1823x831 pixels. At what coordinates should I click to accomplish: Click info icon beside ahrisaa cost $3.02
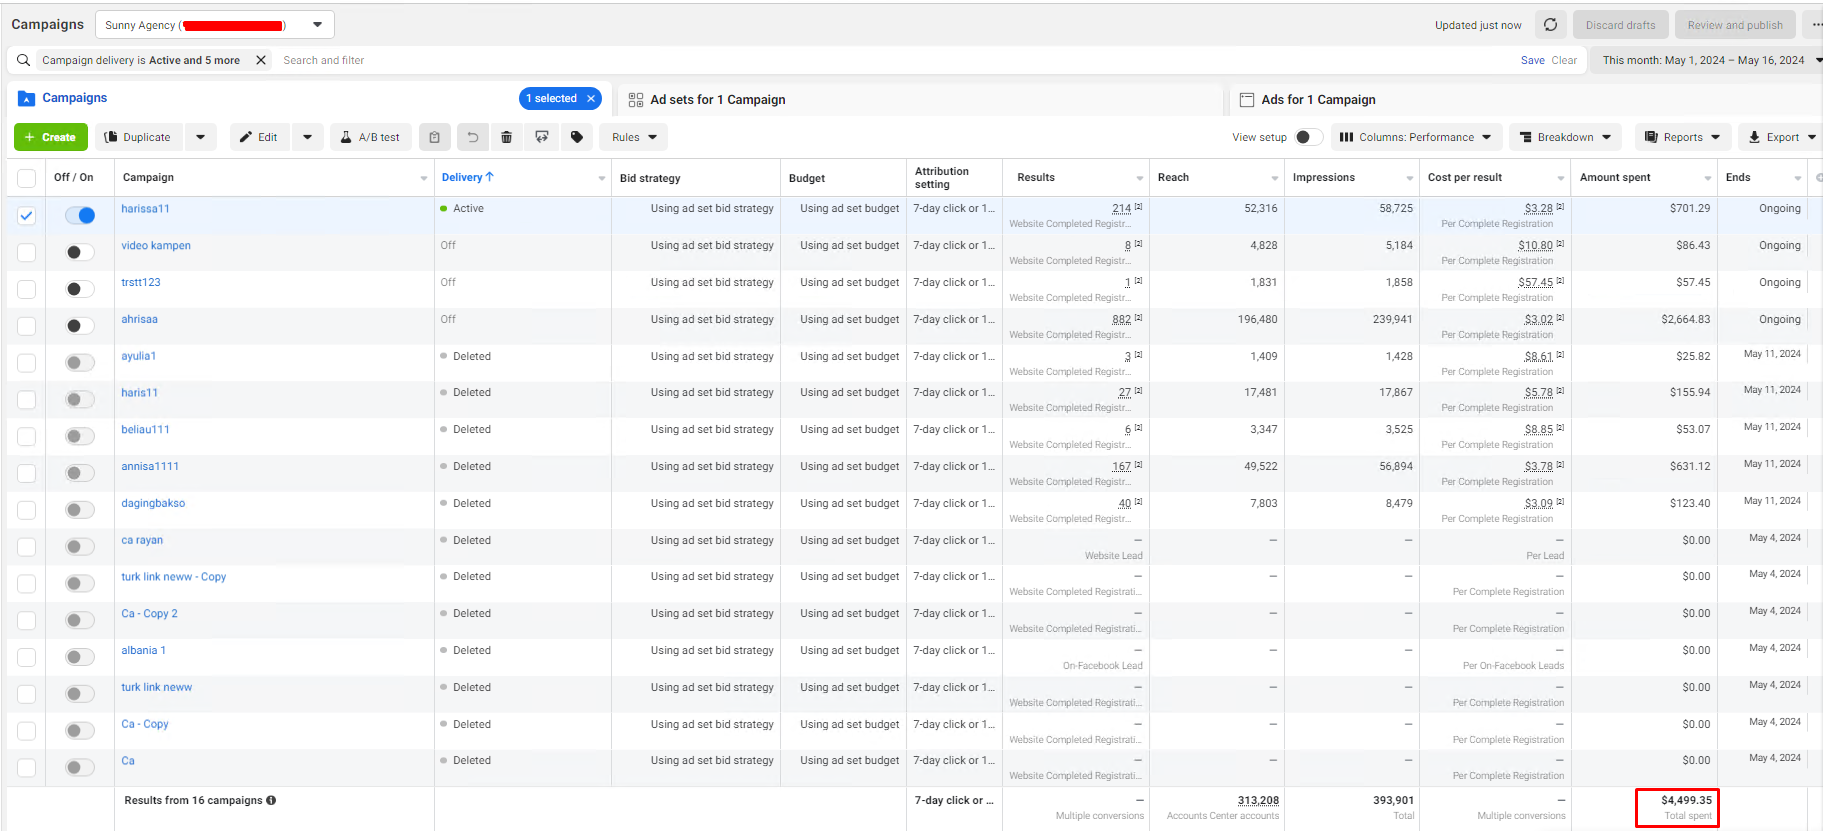coord(1560,318)
